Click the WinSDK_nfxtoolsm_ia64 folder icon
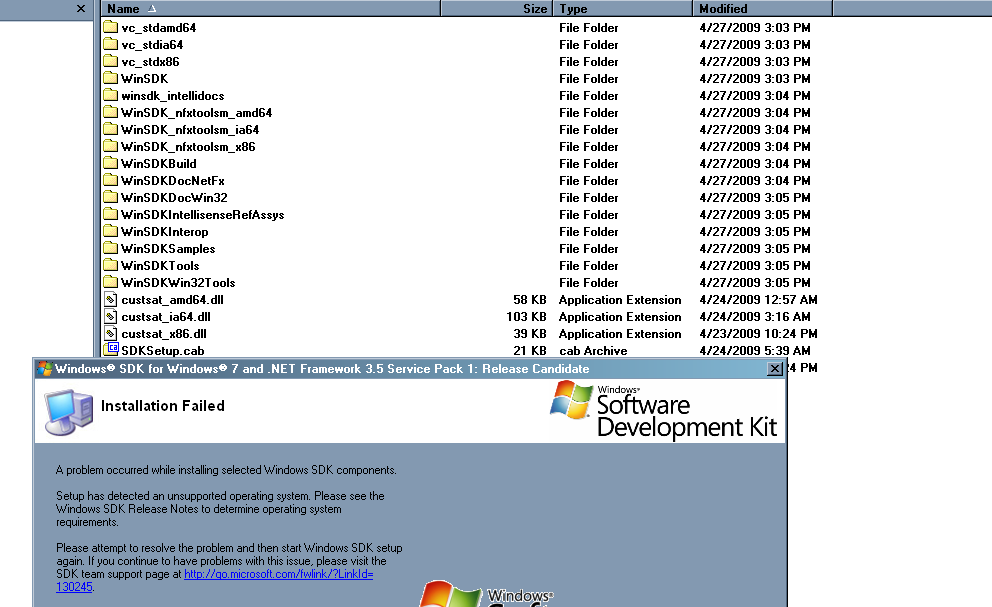Viewport: 992px width, 607px height. point(111,129)
